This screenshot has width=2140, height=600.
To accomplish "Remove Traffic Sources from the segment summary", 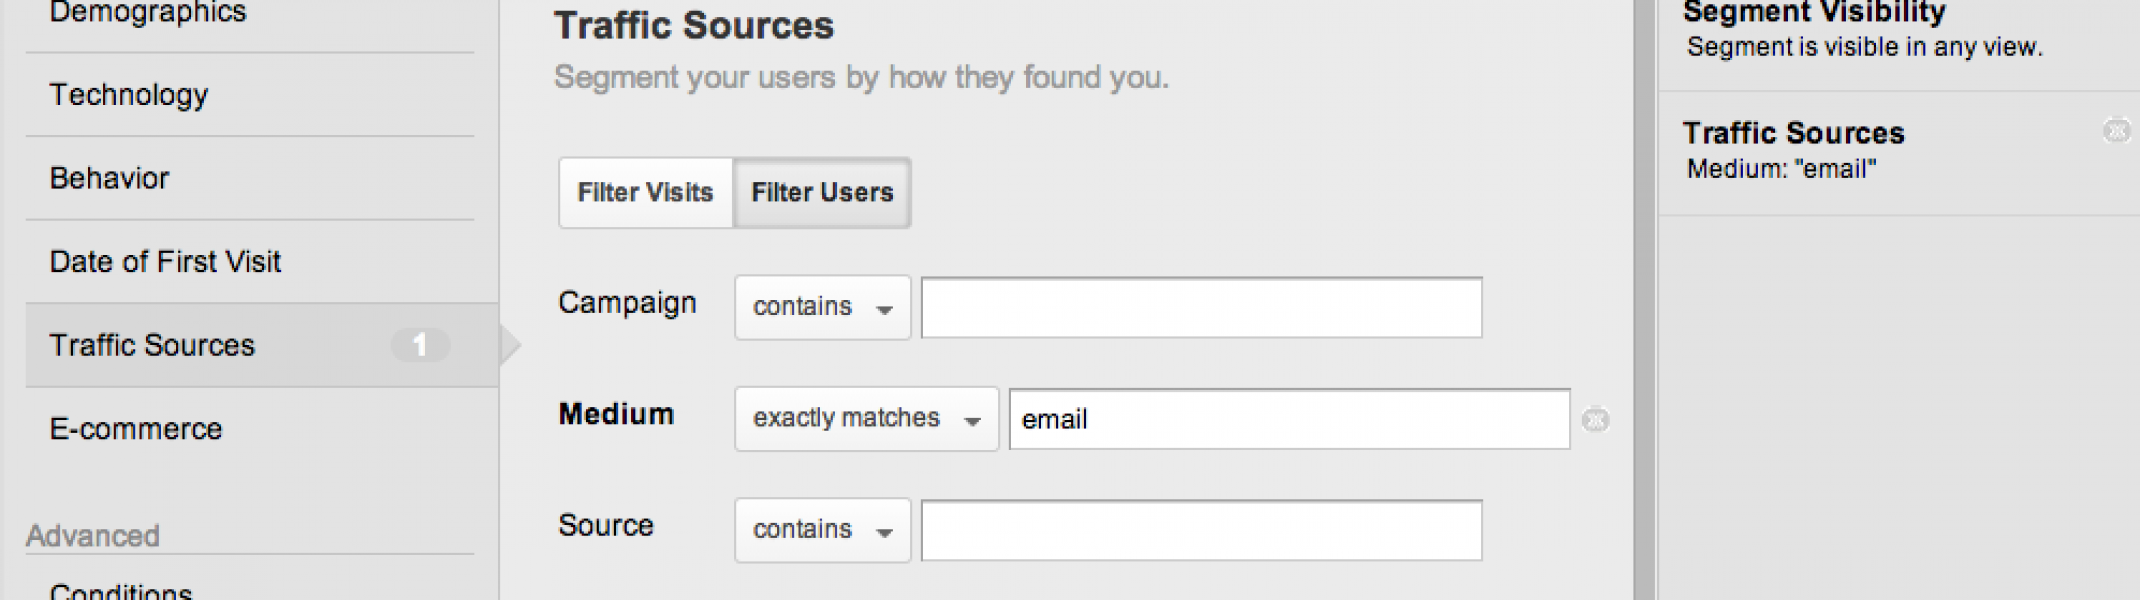I will [2116, 131].
